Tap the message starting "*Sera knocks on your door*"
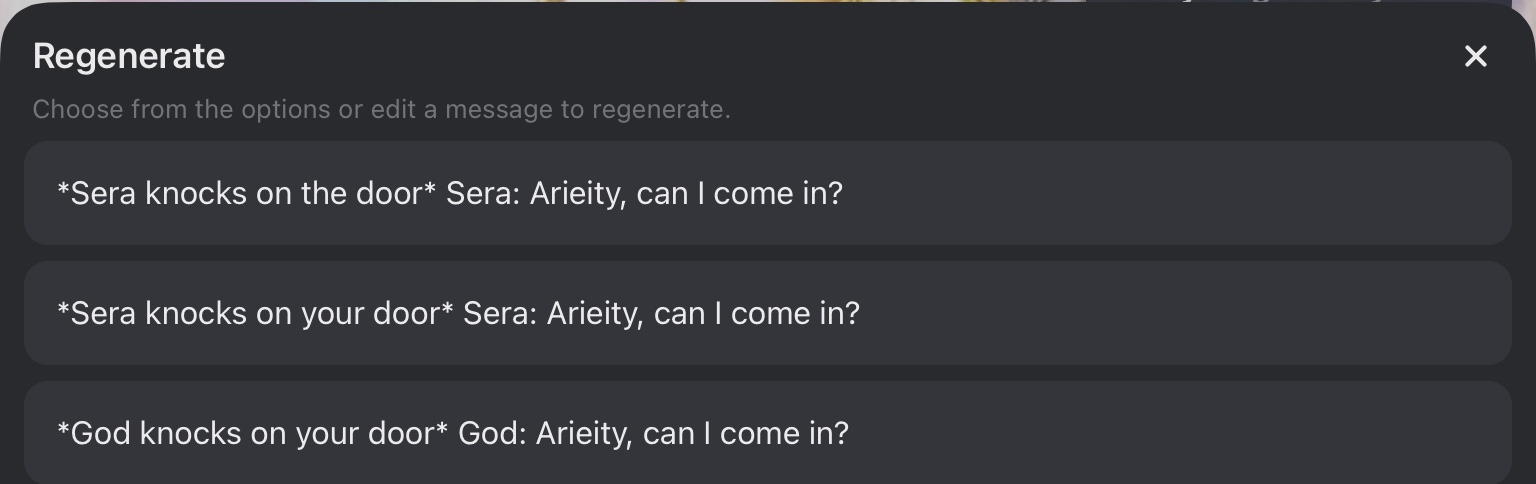This screenshot has height=484, width=1536. coord(248,313)
